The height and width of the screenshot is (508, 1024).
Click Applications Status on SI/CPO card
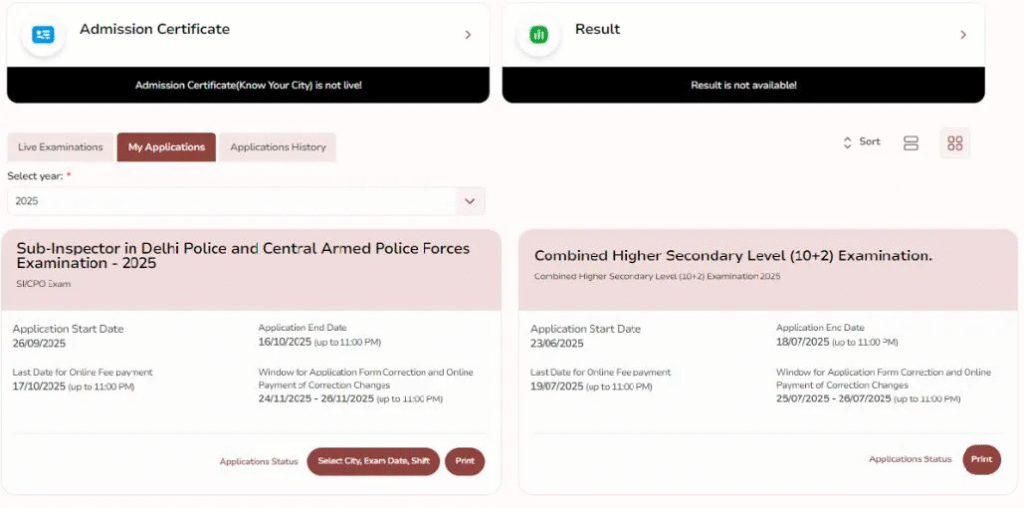(259, 462)
